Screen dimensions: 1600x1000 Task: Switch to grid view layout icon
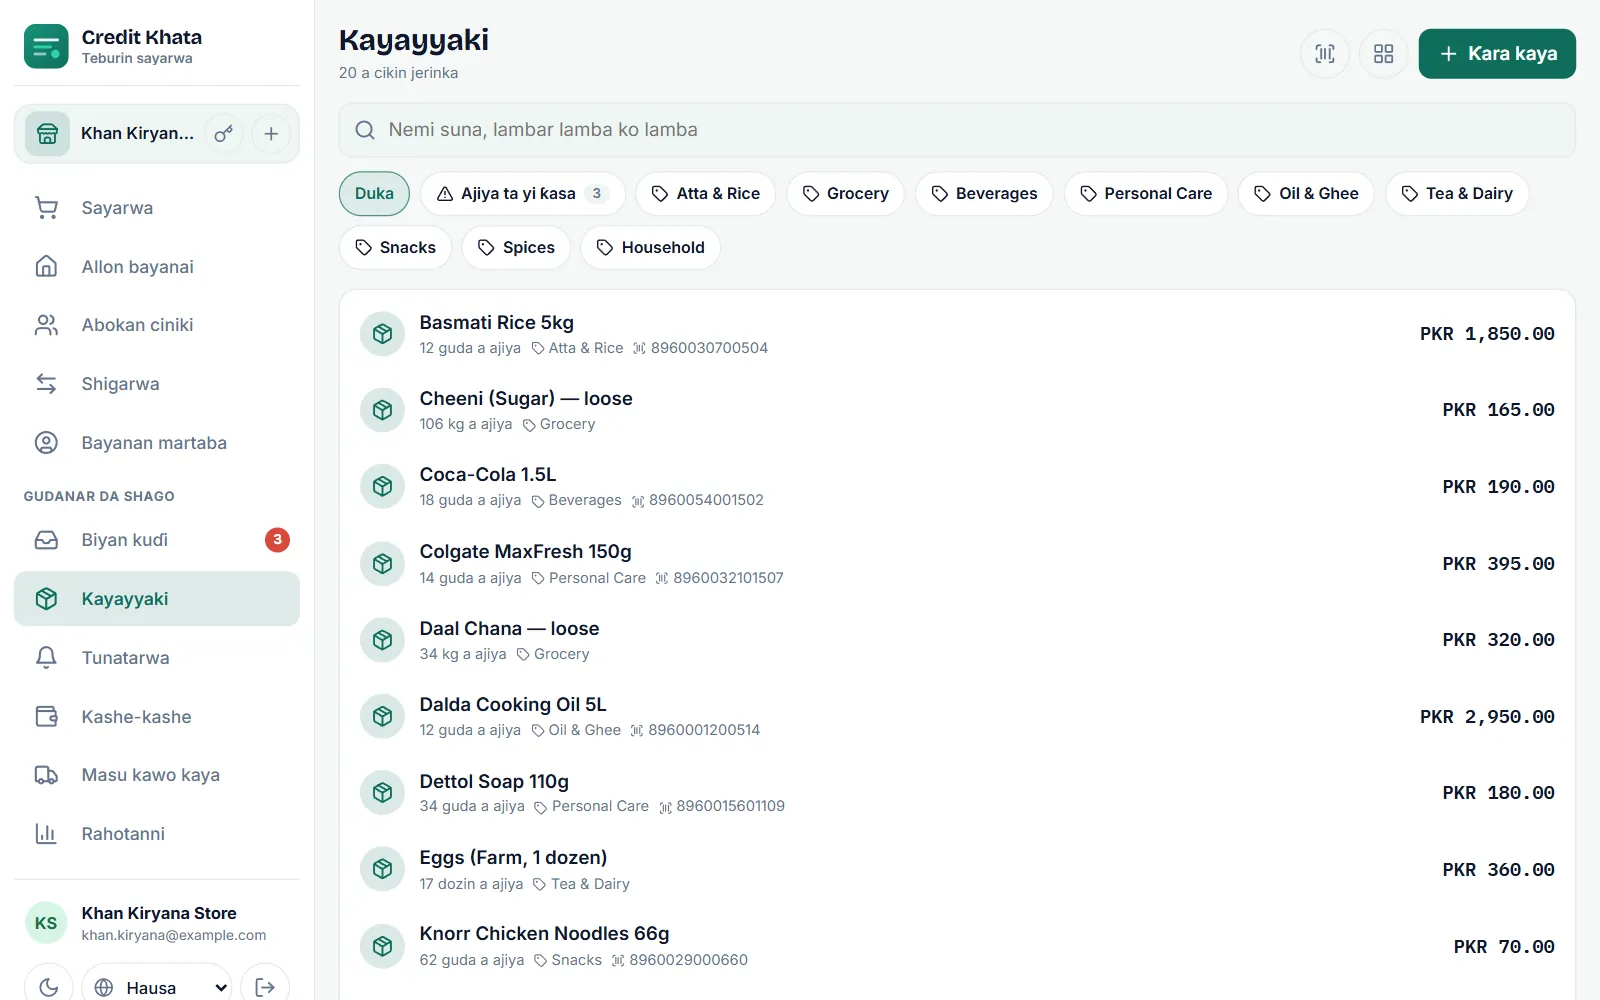click(1383, 54)
